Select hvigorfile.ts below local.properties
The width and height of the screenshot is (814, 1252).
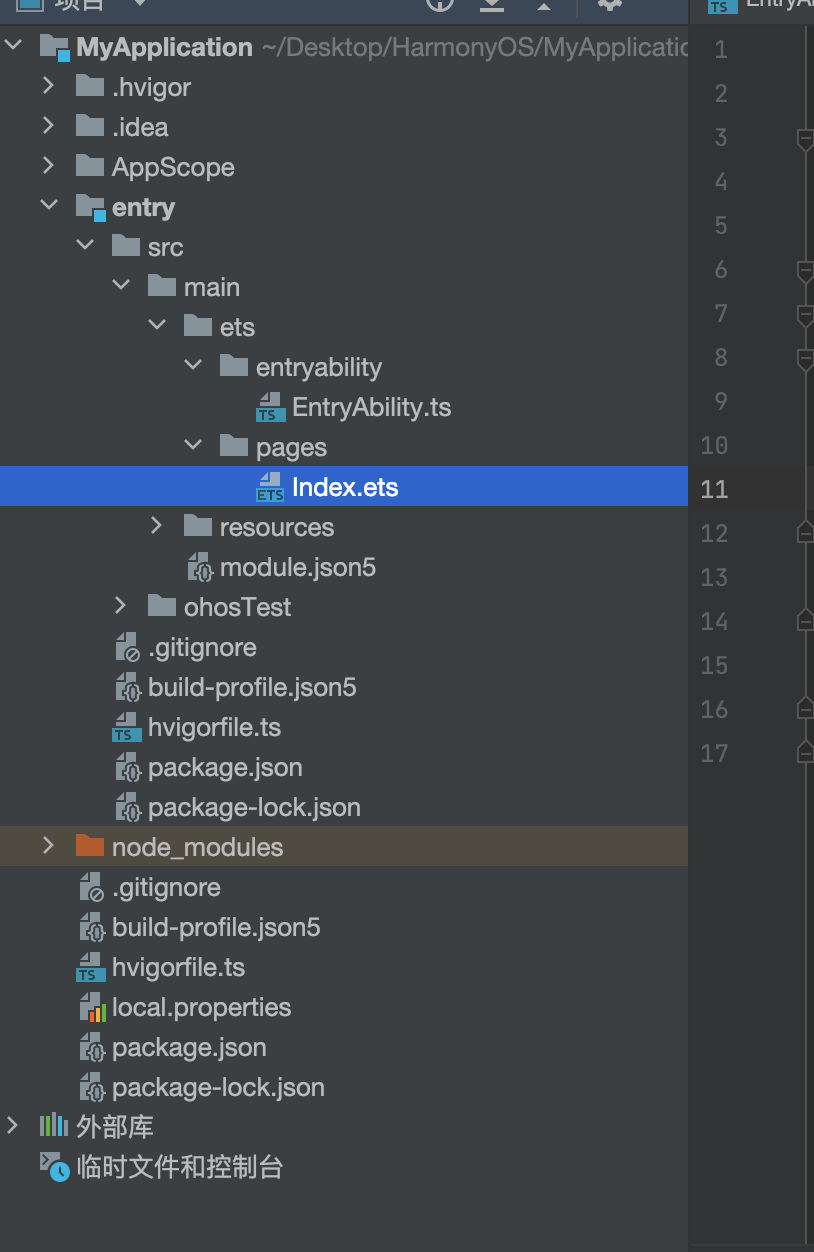click(178, 968)
